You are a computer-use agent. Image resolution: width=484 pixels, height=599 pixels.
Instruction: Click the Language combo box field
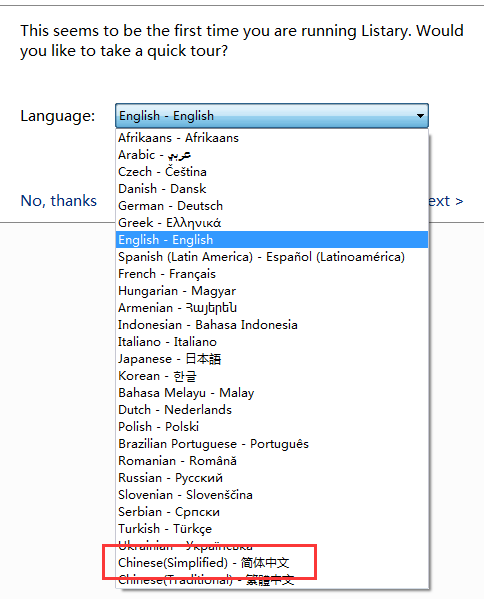(272, 116)
